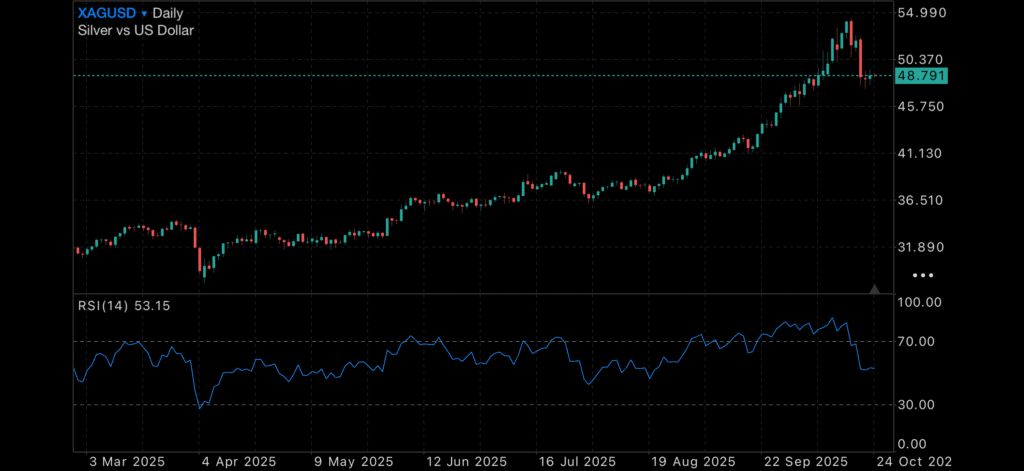Select the RSI(14) indicator label
Image resolution: width=1024 pixels, height=471 pixels.
tap(104, 305)
